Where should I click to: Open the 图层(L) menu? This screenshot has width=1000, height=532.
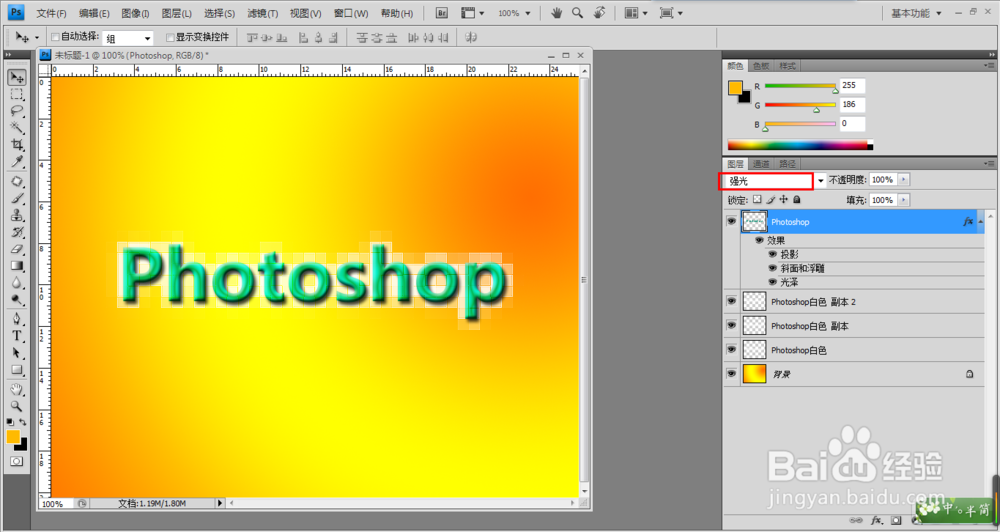[177, 13]
